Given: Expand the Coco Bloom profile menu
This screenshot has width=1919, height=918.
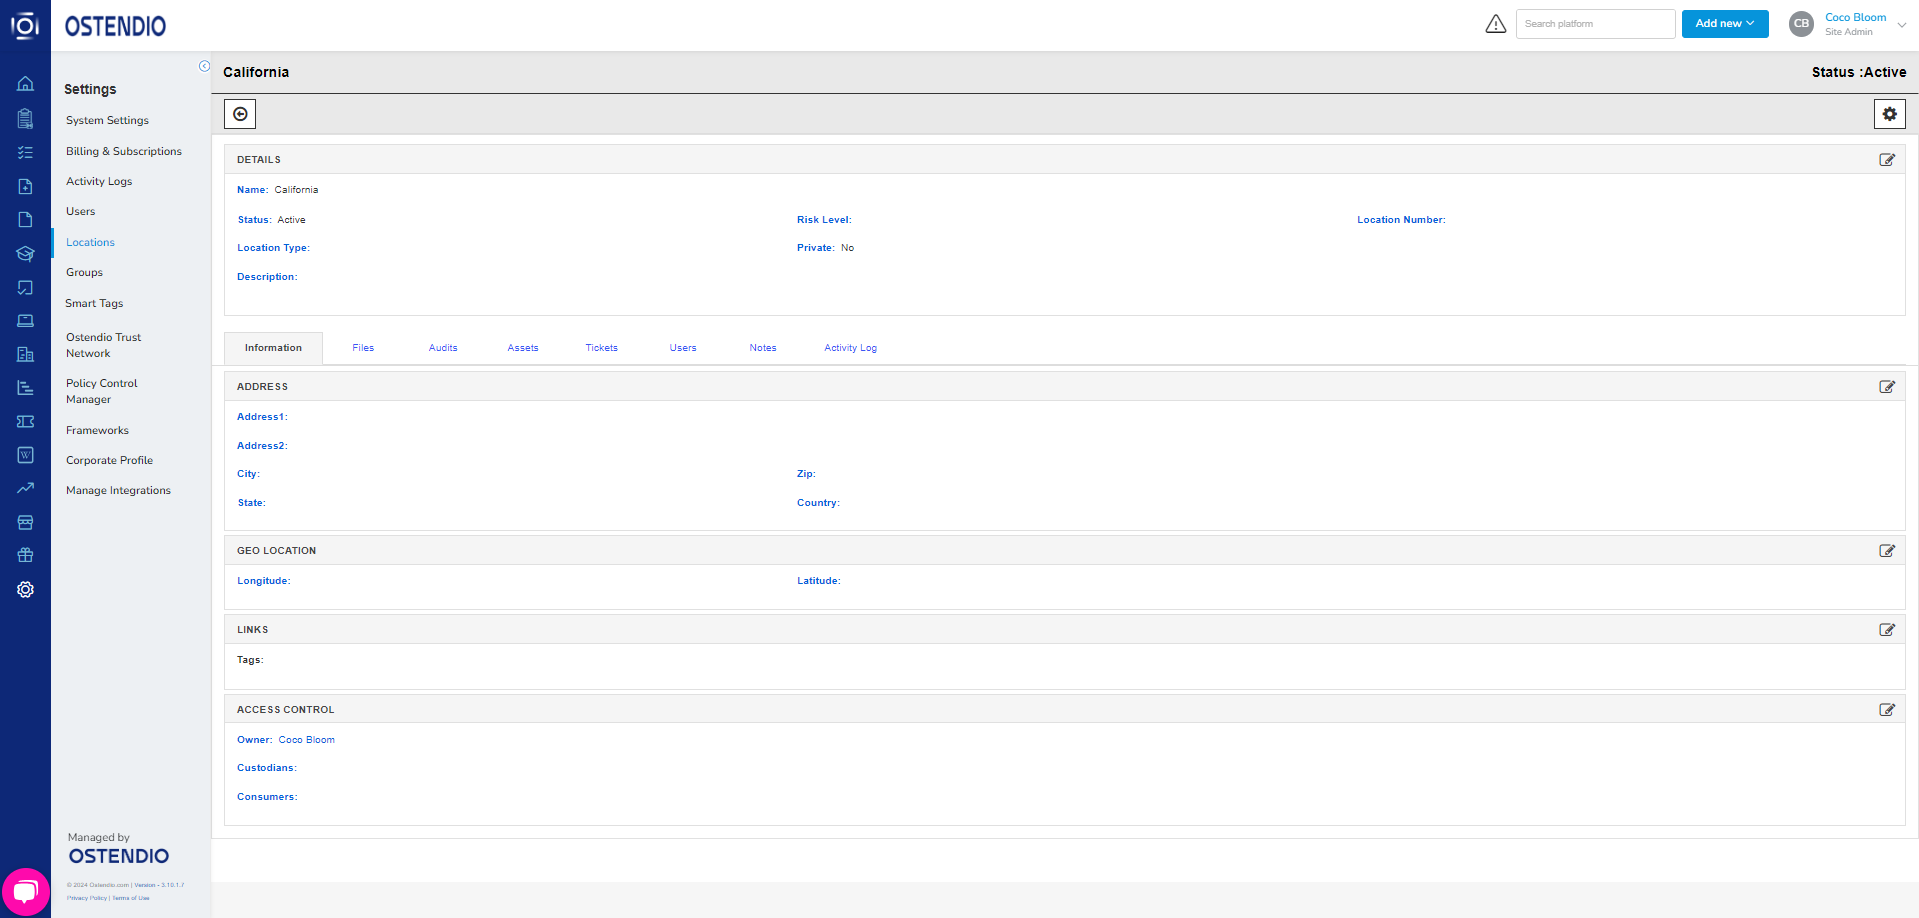Looking at the screenshot, I should pyautogui.click(x=1855, y=23).
